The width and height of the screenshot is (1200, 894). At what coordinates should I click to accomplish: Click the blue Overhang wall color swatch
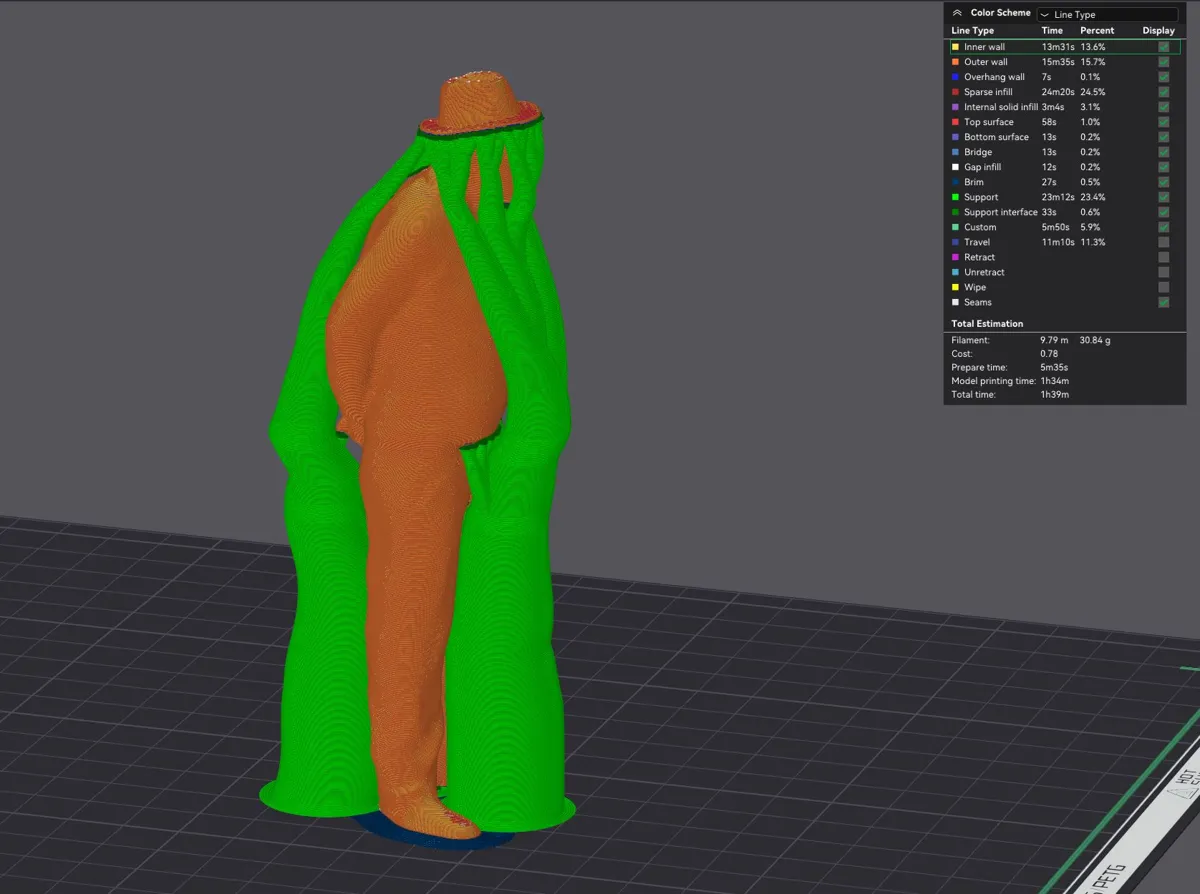click(x=955, y=77)
